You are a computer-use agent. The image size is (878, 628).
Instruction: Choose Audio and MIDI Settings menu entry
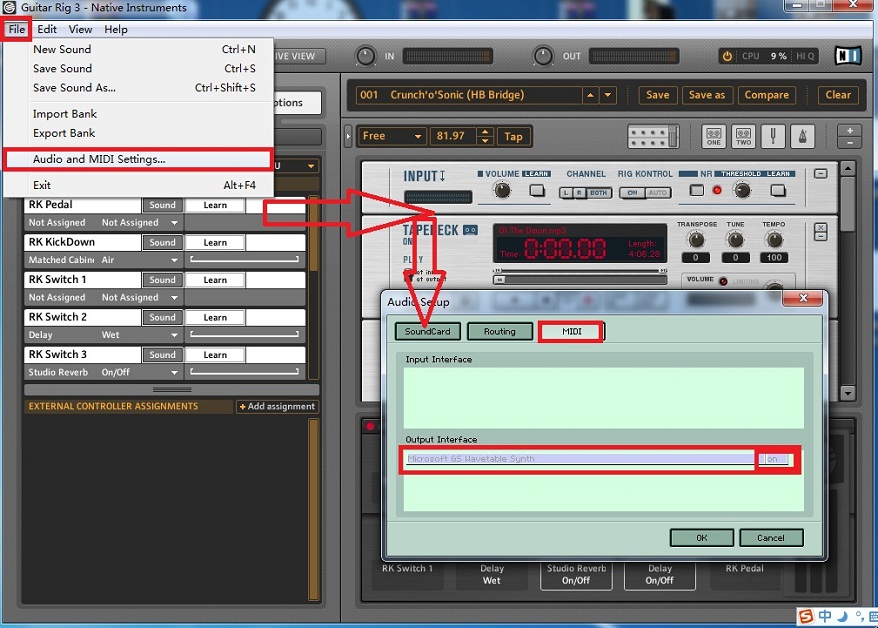[x=138, y=159]
